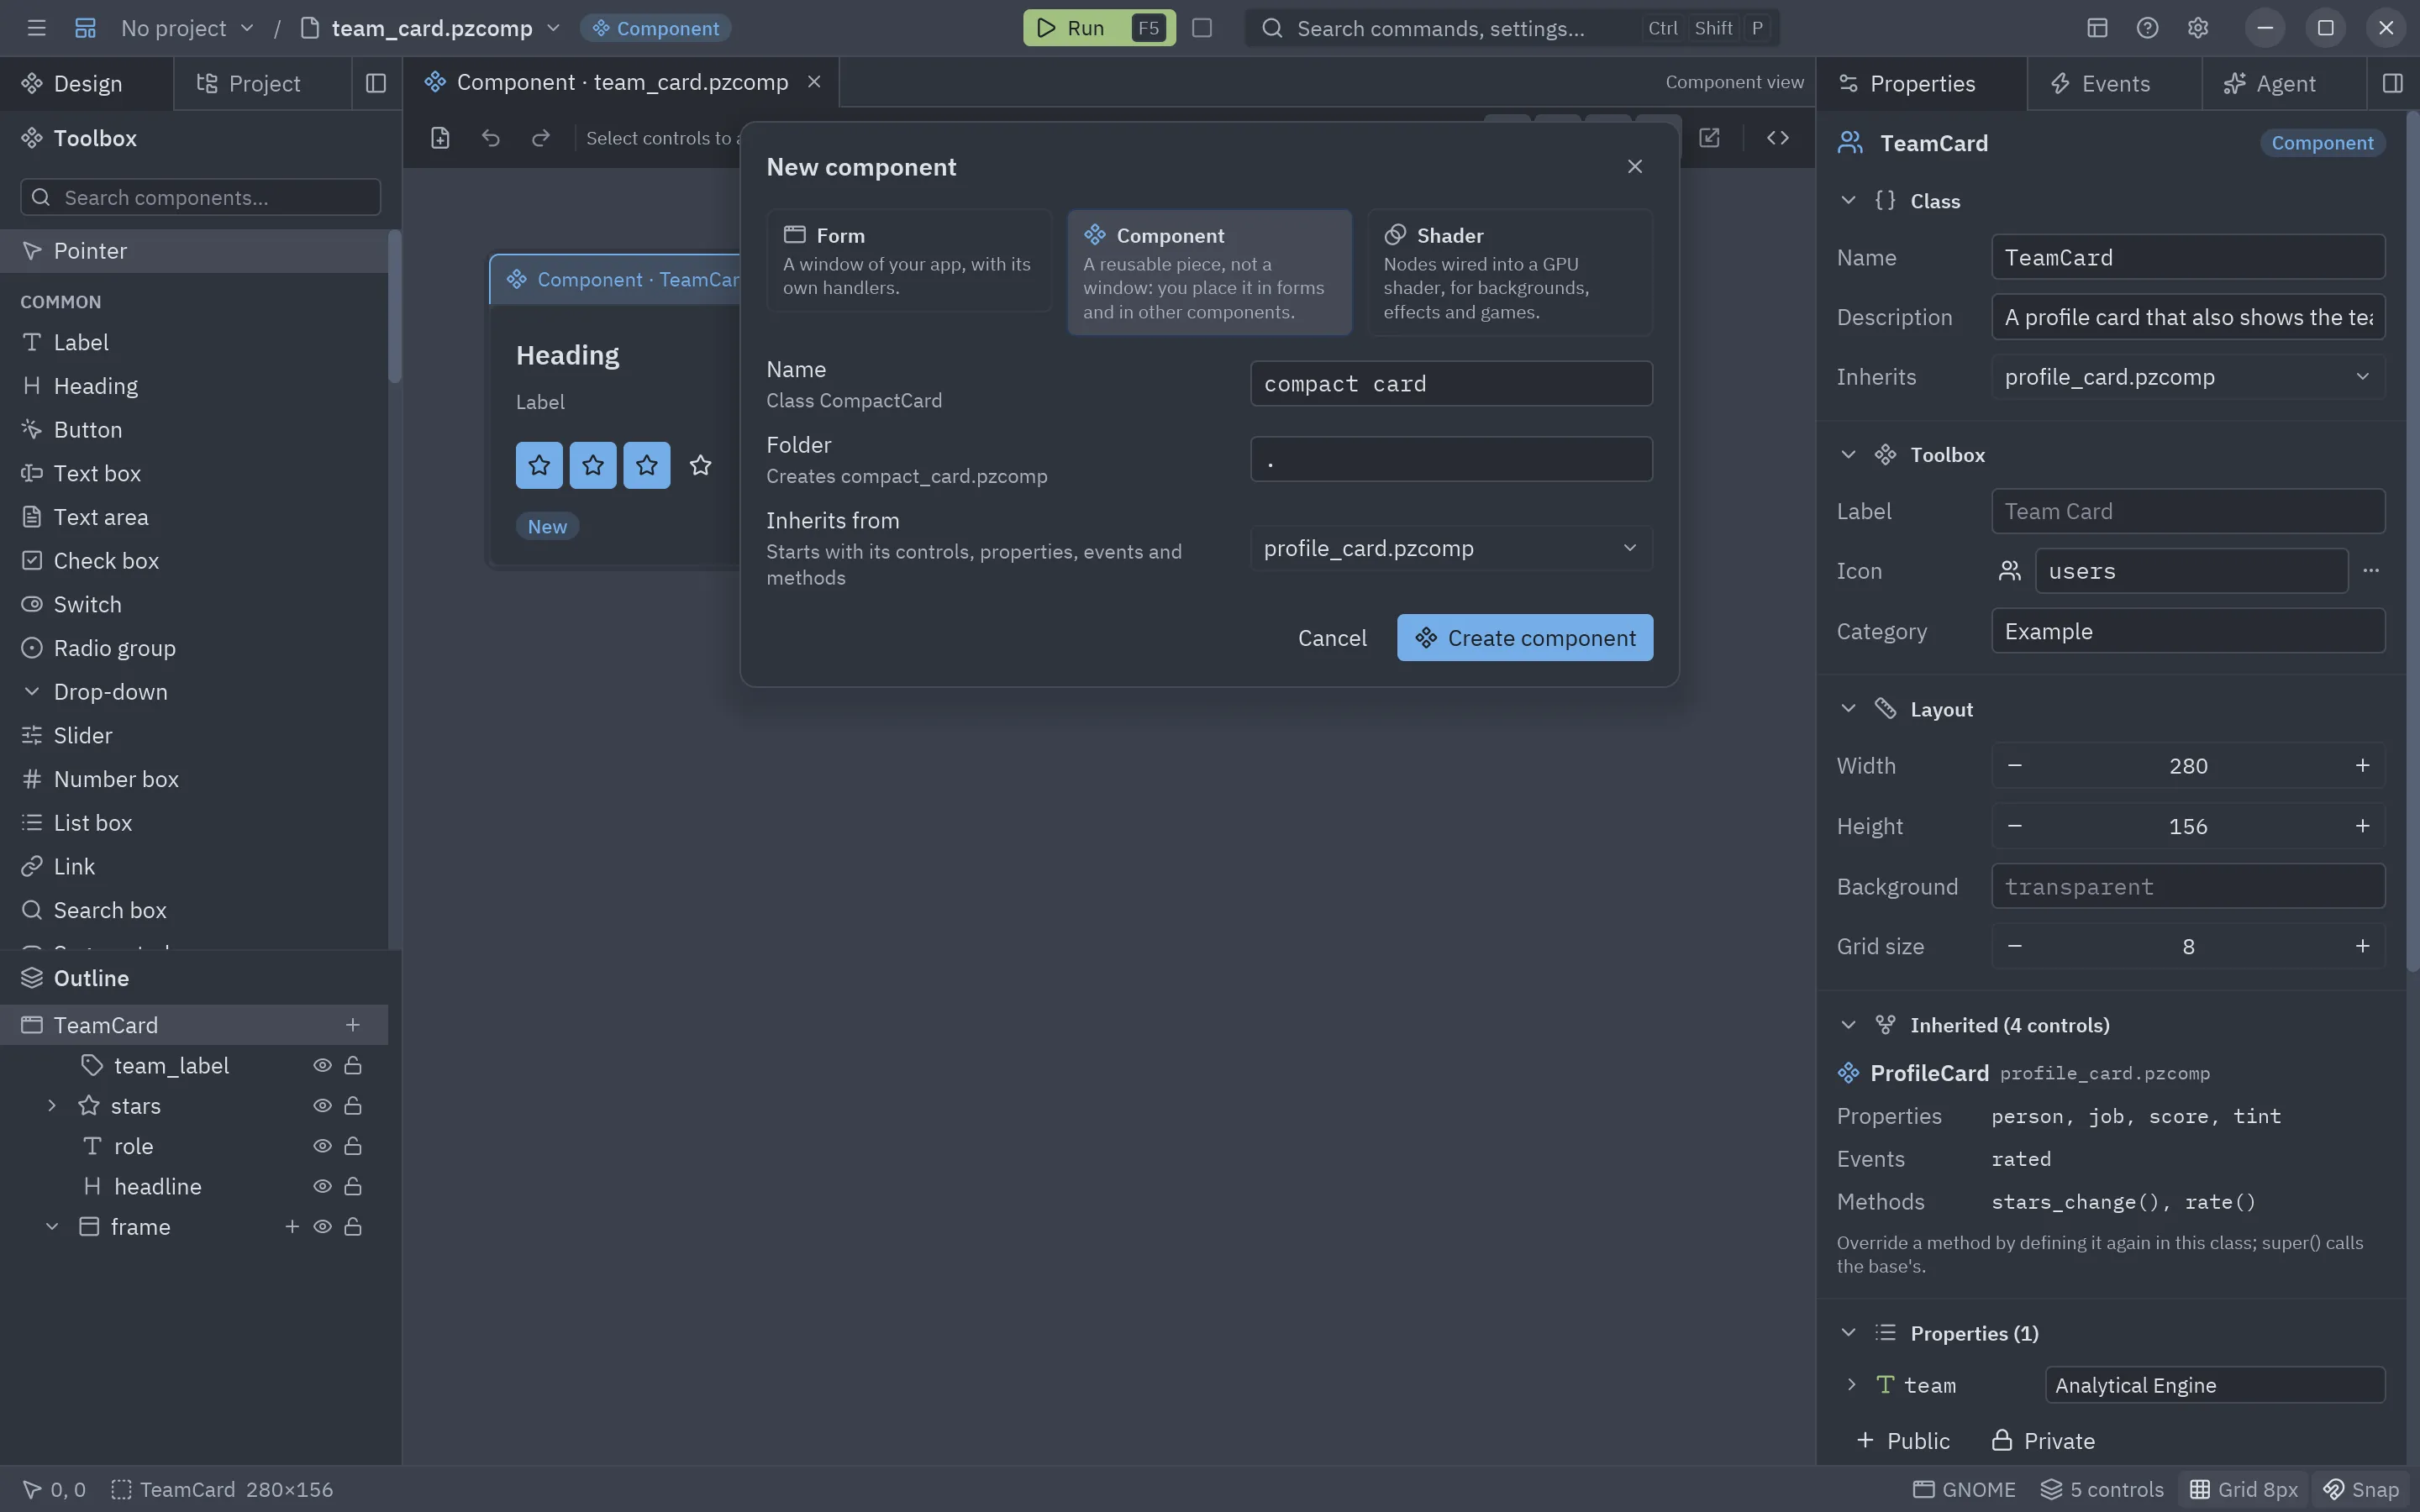
Task: Select the Form type card
Action: 909,261
